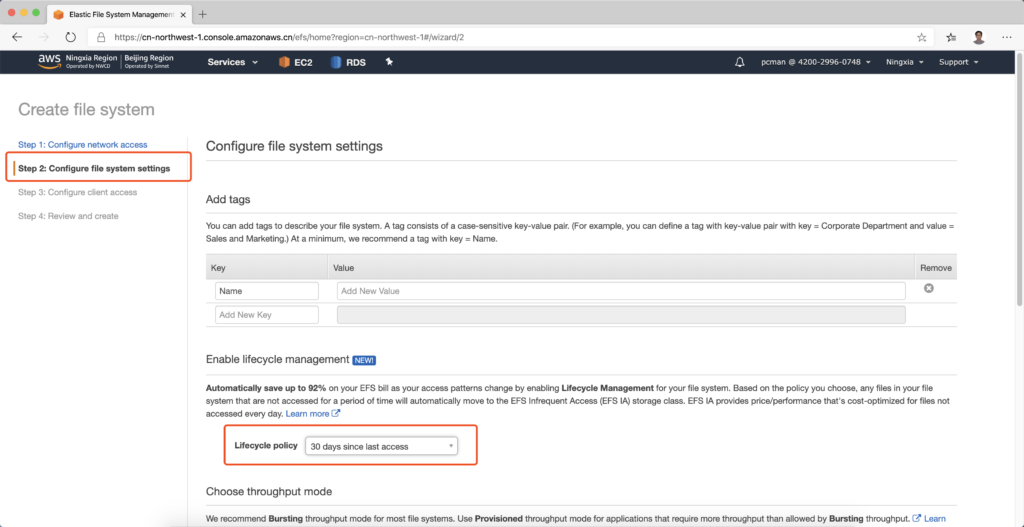Screen dimensions: 1024x527
Task: Click the Add New Key input field
Action: pos(267,315)
